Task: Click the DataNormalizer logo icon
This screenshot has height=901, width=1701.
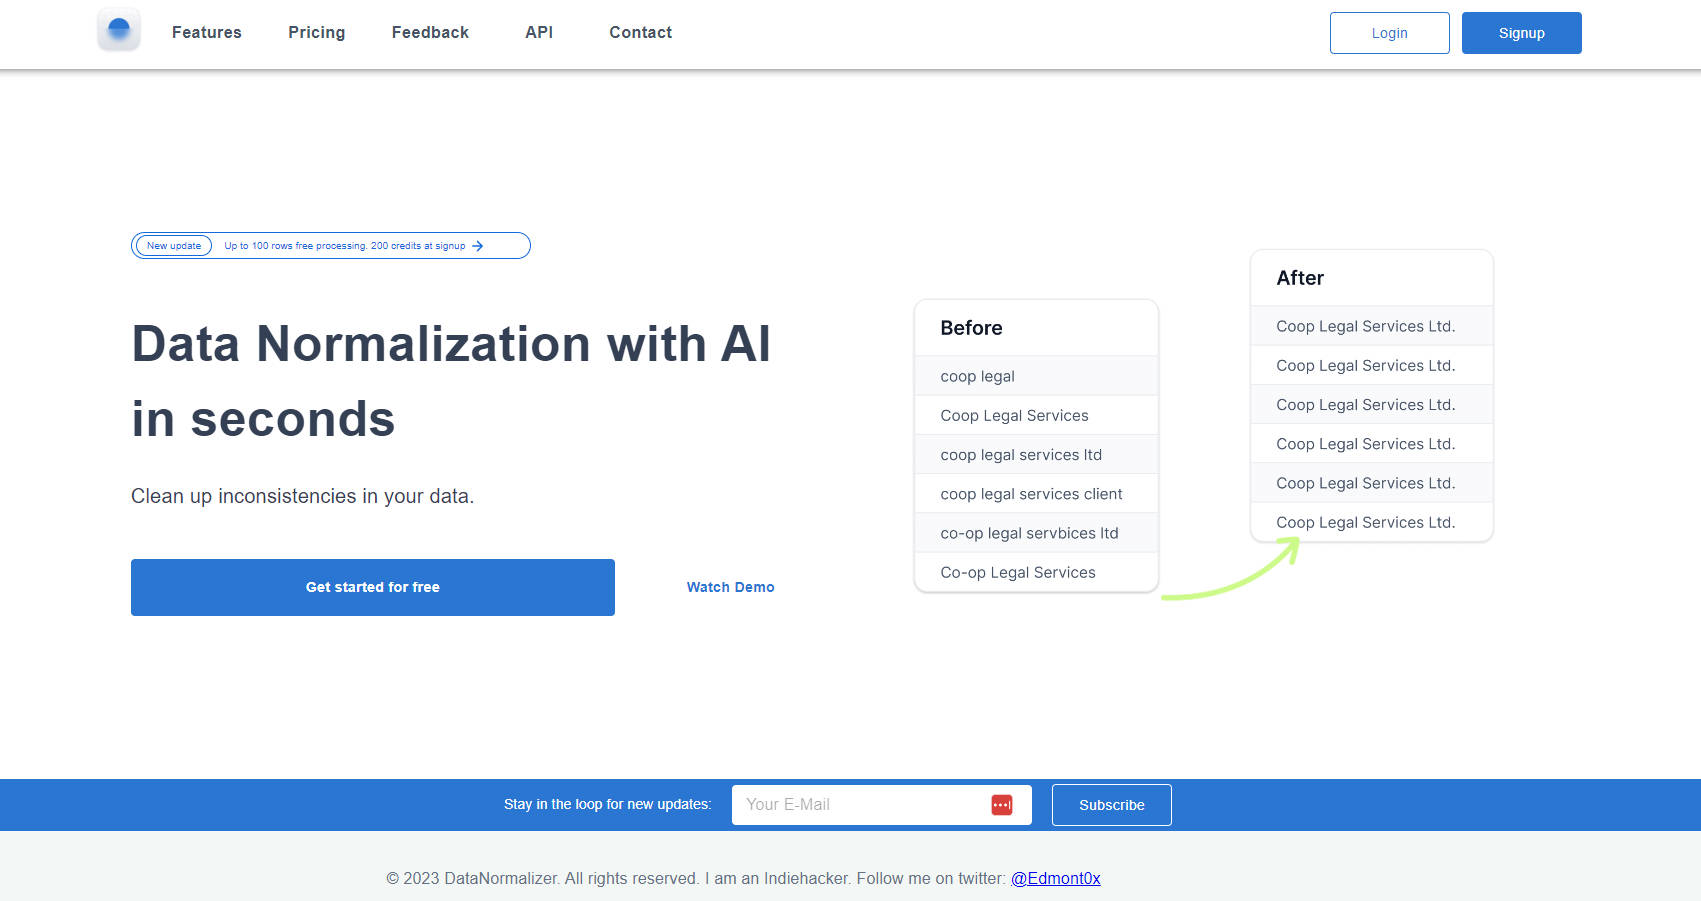Action: tap(118, 30)
